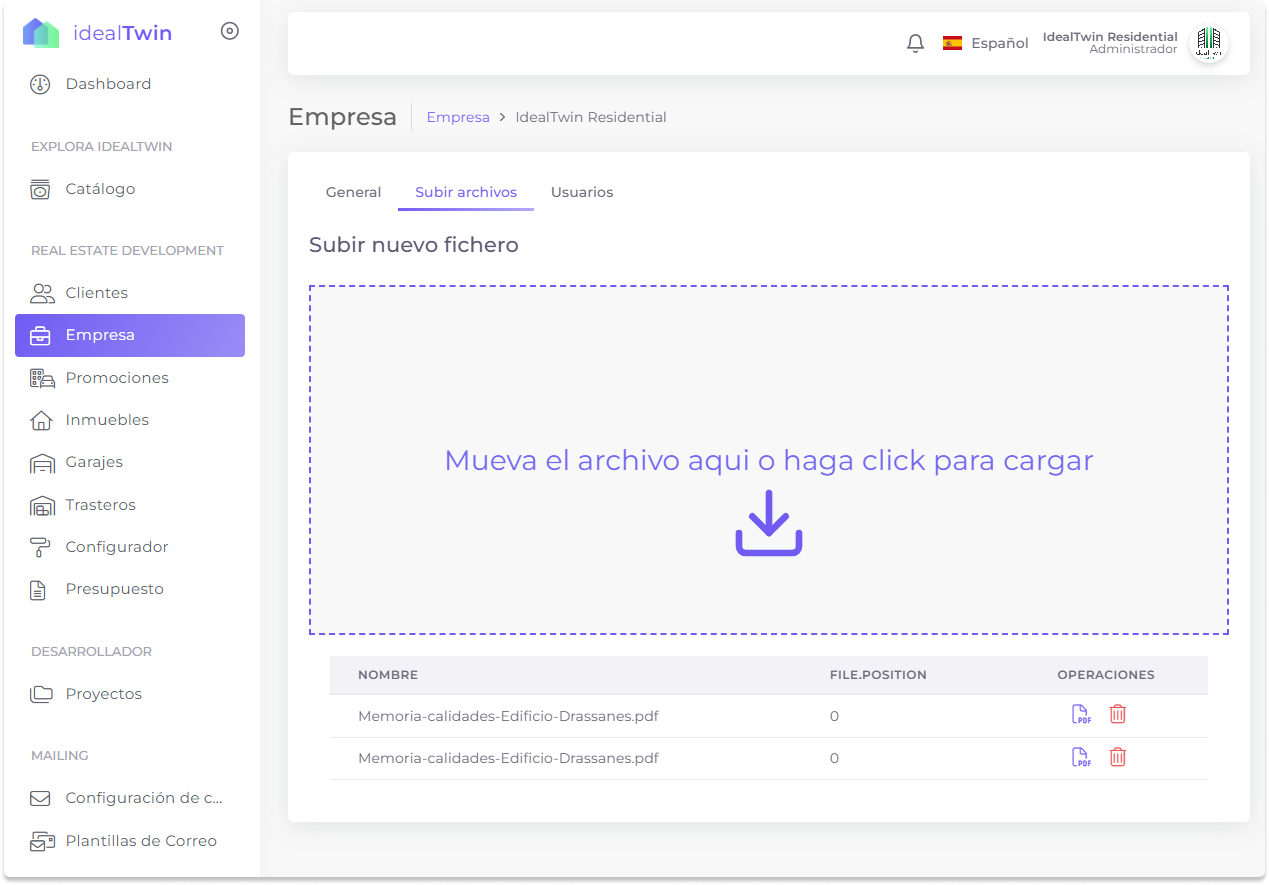Select the Clientes sidebar icon
Screen dimensions: 1269x885
pyautogui.click(x=41, y=292)
